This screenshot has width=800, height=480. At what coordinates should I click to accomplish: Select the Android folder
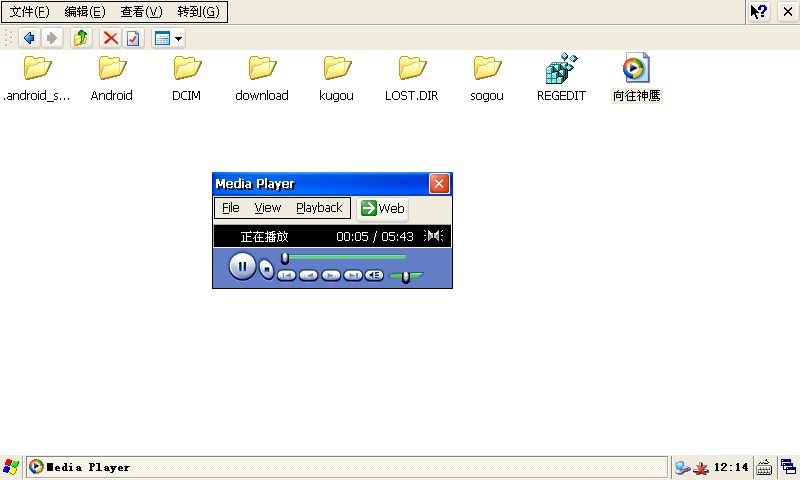[112, 77]
